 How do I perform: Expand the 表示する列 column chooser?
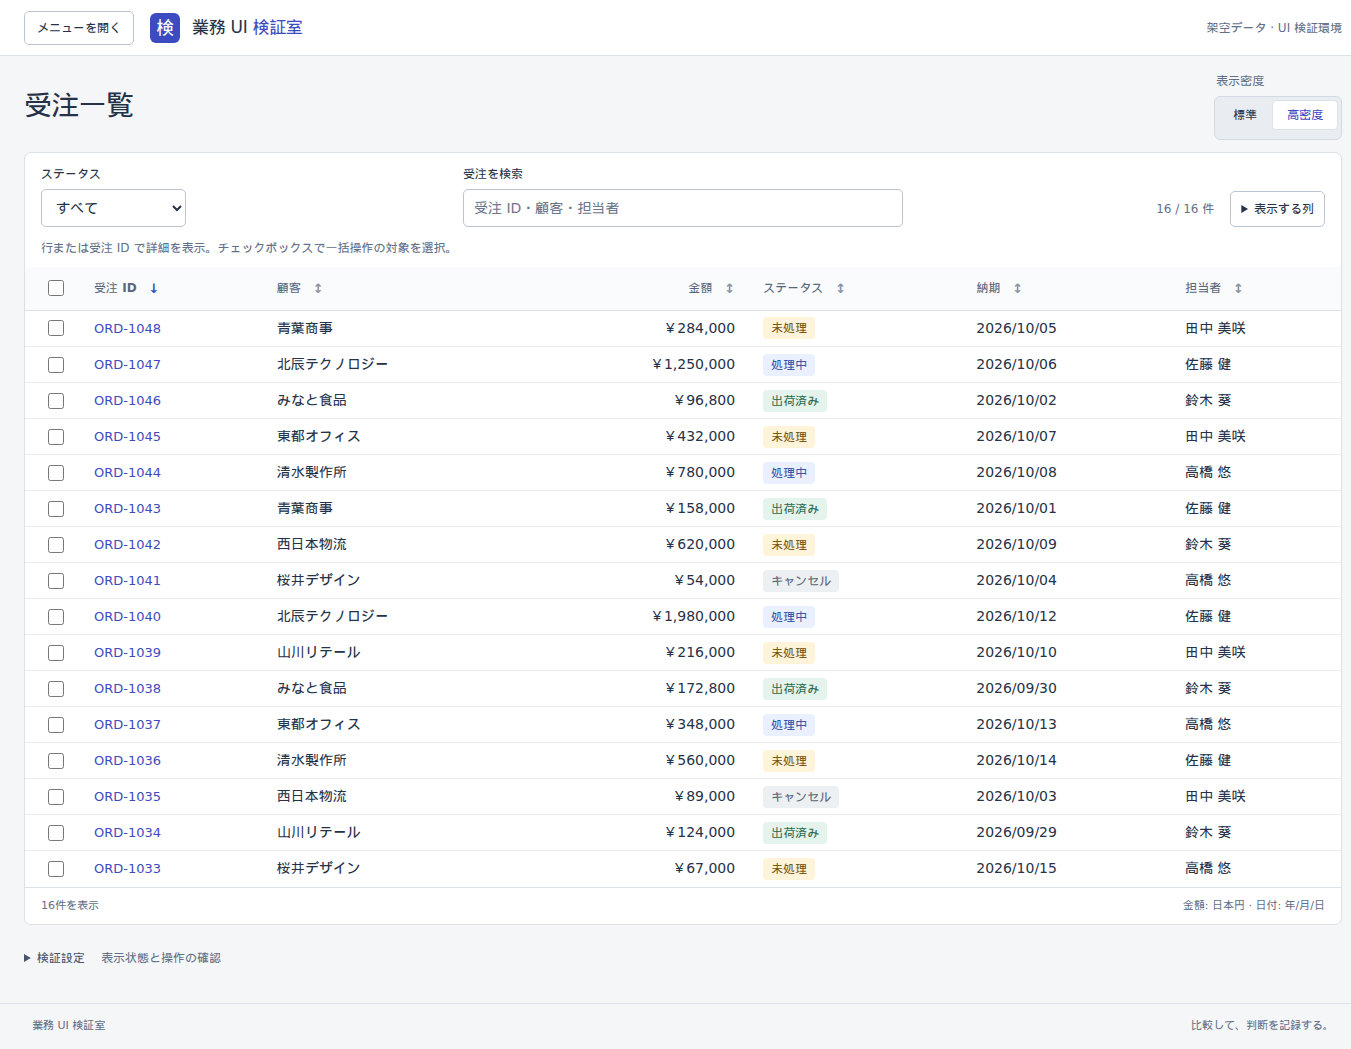(1277, 209)
